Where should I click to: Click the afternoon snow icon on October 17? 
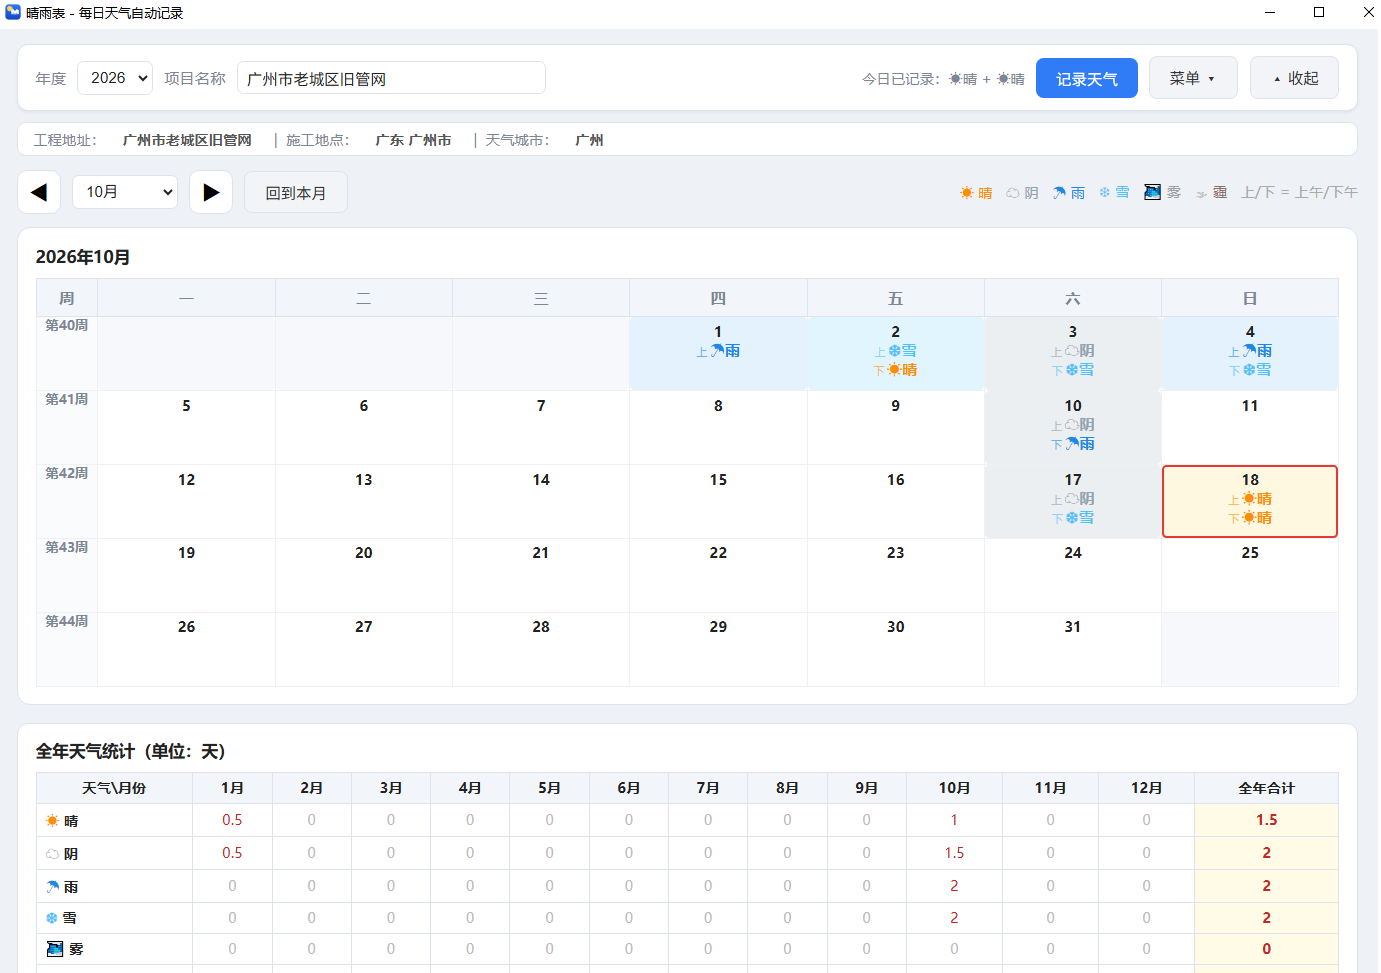1072,518
